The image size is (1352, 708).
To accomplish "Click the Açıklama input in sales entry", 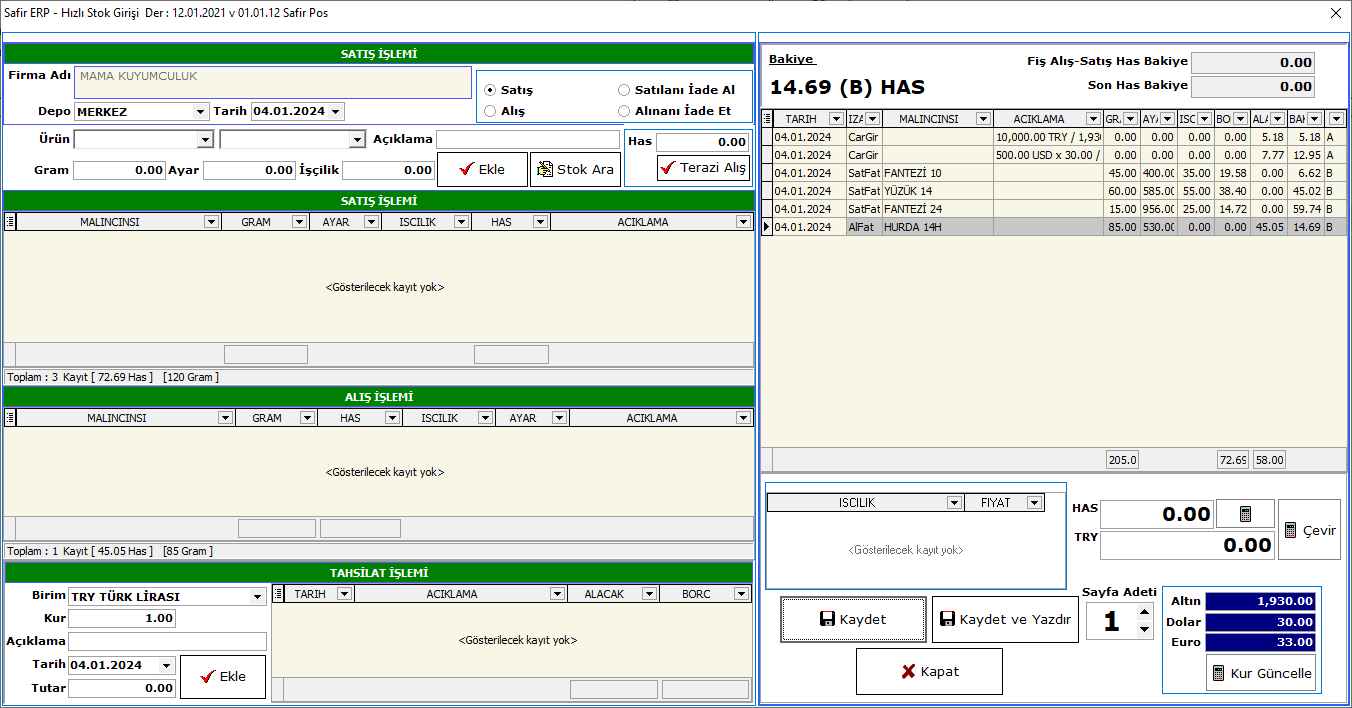I will [528, 140].
